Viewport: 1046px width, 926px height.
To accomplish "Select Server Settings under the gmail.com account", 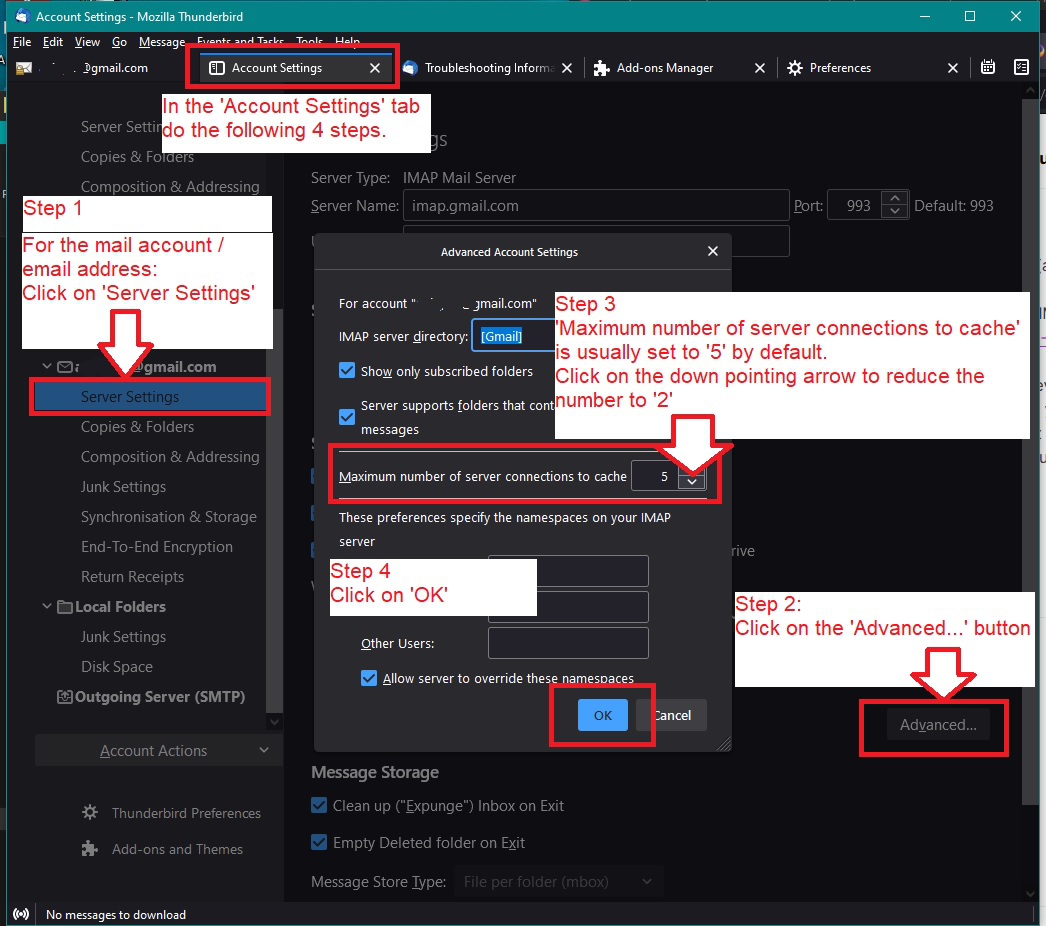I will [x=150, y=397].
